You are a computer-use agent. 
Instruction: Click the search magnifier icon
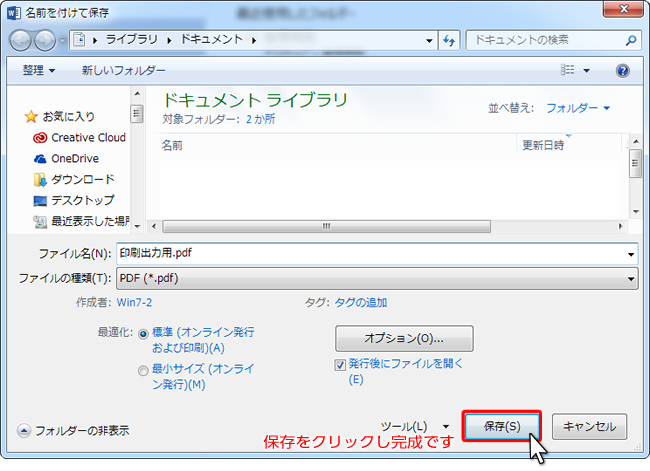coord(631,40)
